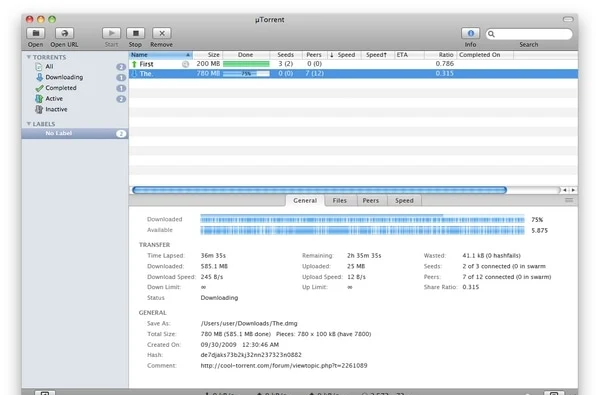Click the hash value de7djaks73b2kj32nn237323n0882
The height and width of the screenshot is (395, 600).
tap(251, 355)
